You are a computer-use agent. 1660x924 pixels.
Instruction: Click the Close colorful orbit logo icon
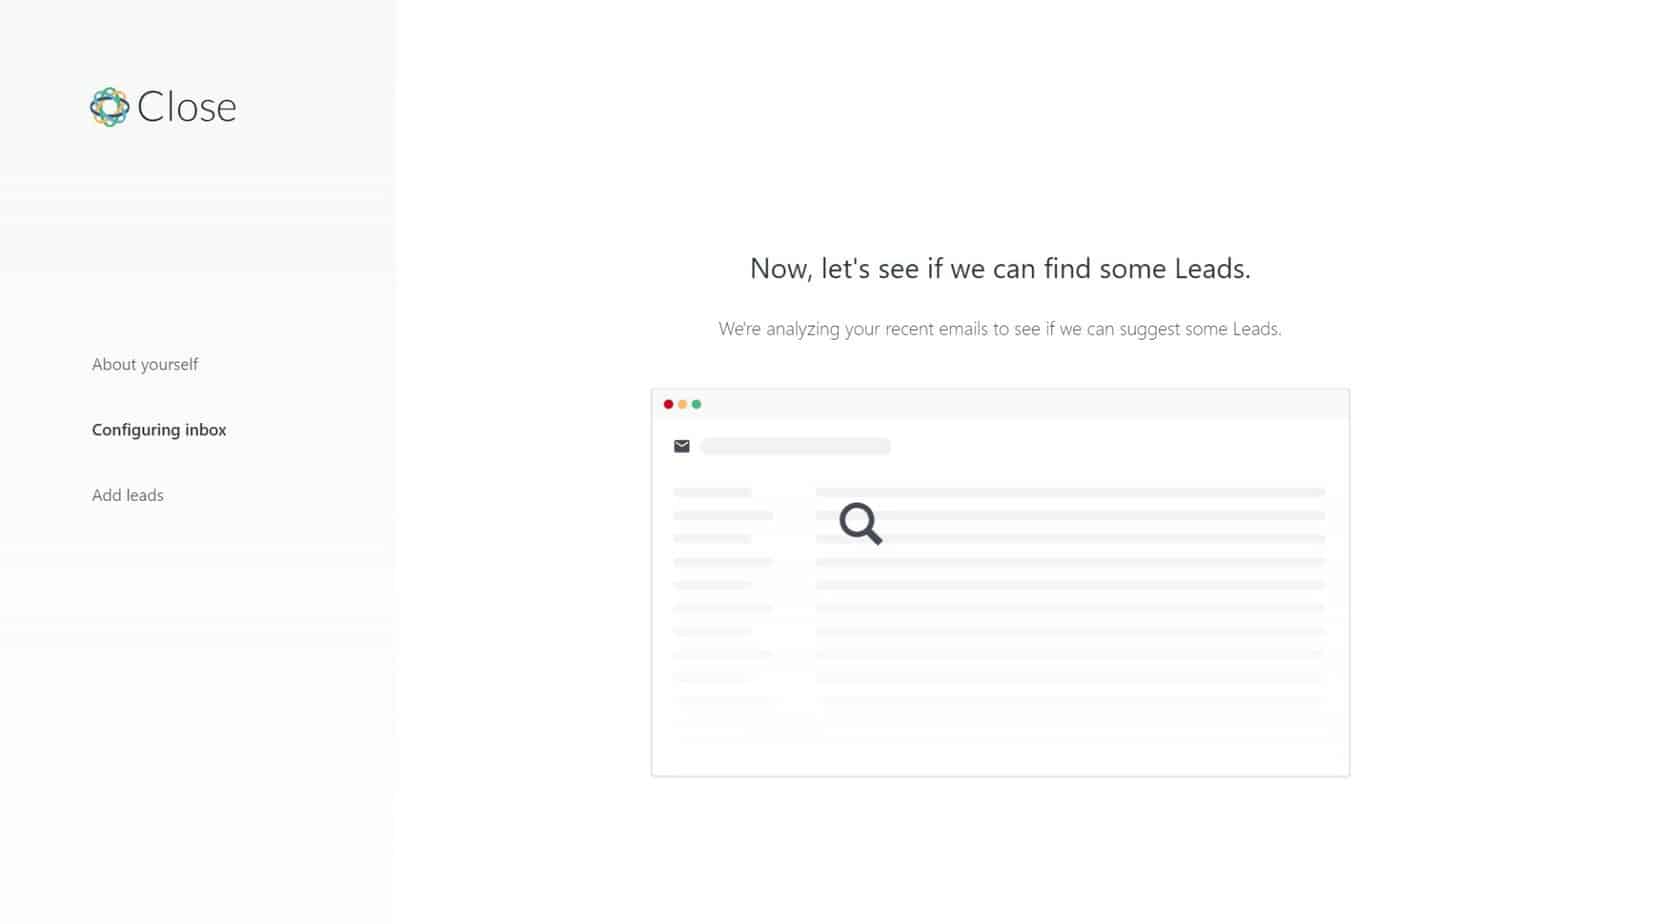pos(109,107)
